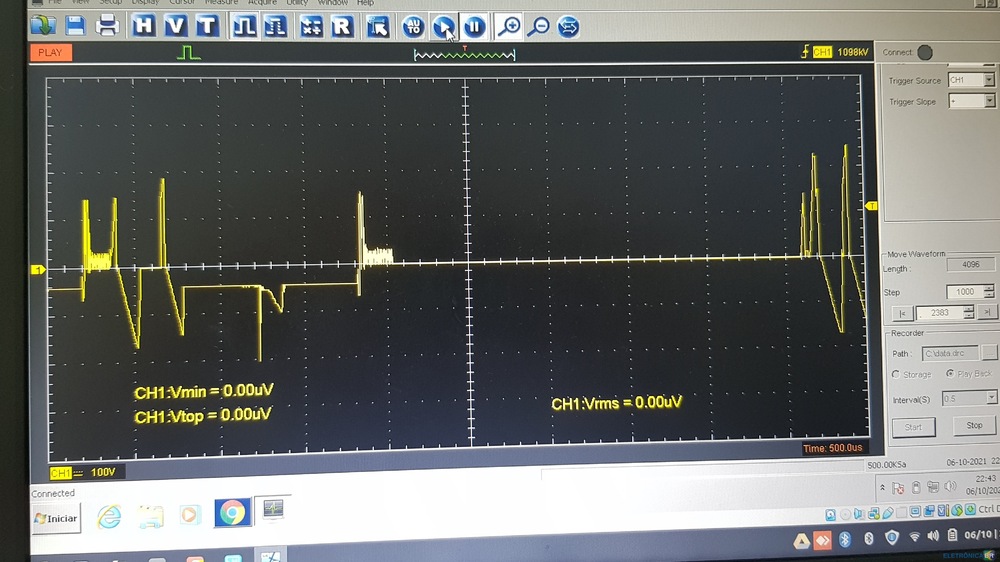Click the Step value field 1000
The width and height of the screenshot is (1000, 562).
(x=964, y=292)
